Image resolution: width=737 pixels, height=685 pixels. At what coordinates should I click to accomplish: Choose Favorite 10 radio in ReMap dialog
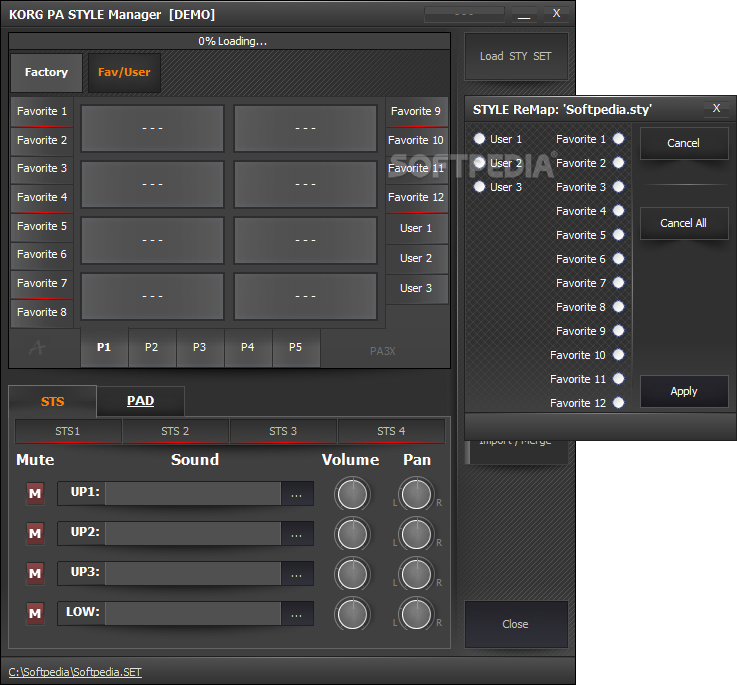pos(619,354)
